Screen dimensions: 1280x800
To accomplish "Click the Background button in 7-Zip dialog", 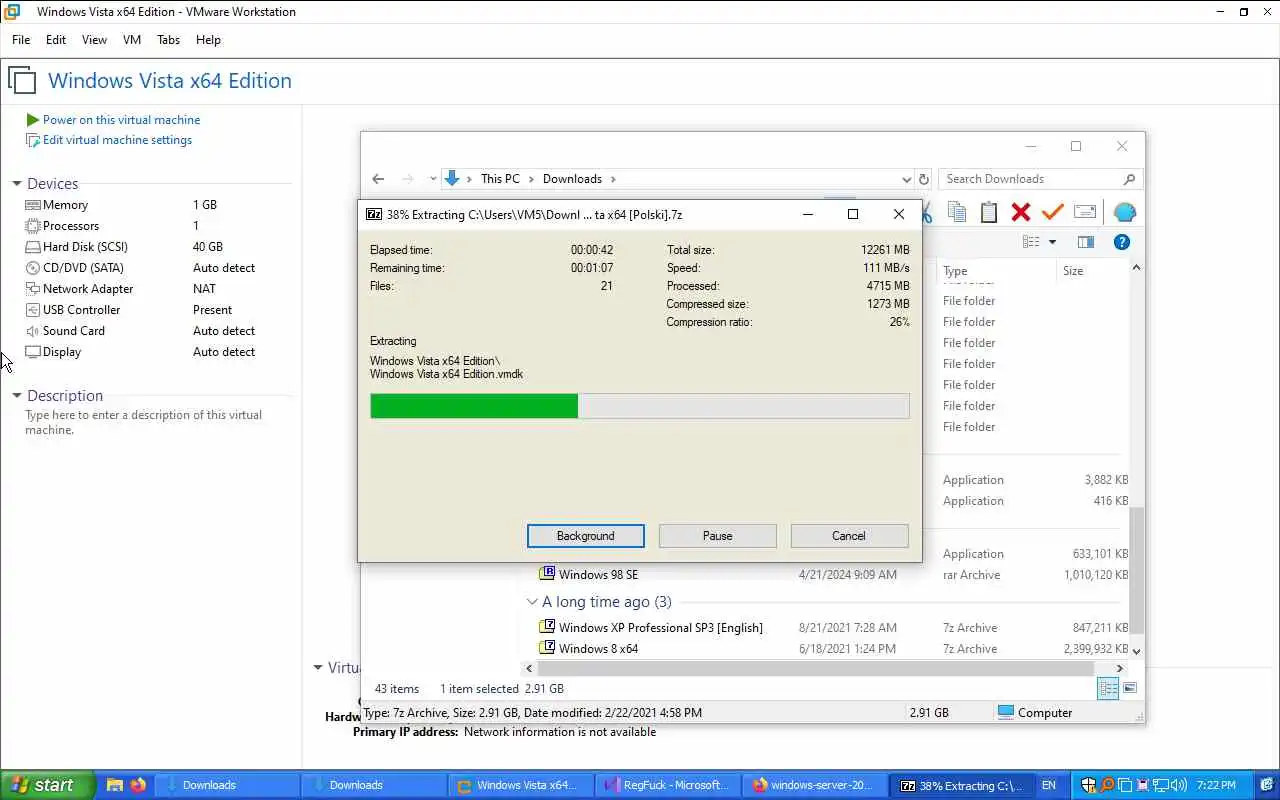I will click(586, 536).
